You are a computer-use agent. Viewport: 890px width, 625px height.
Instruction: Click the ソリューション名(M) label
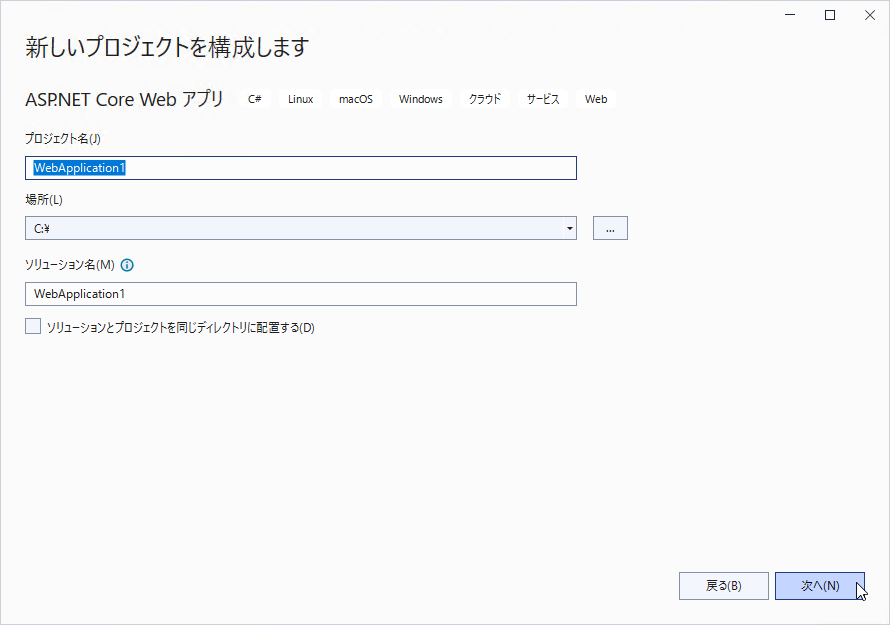tap(70, 265)
